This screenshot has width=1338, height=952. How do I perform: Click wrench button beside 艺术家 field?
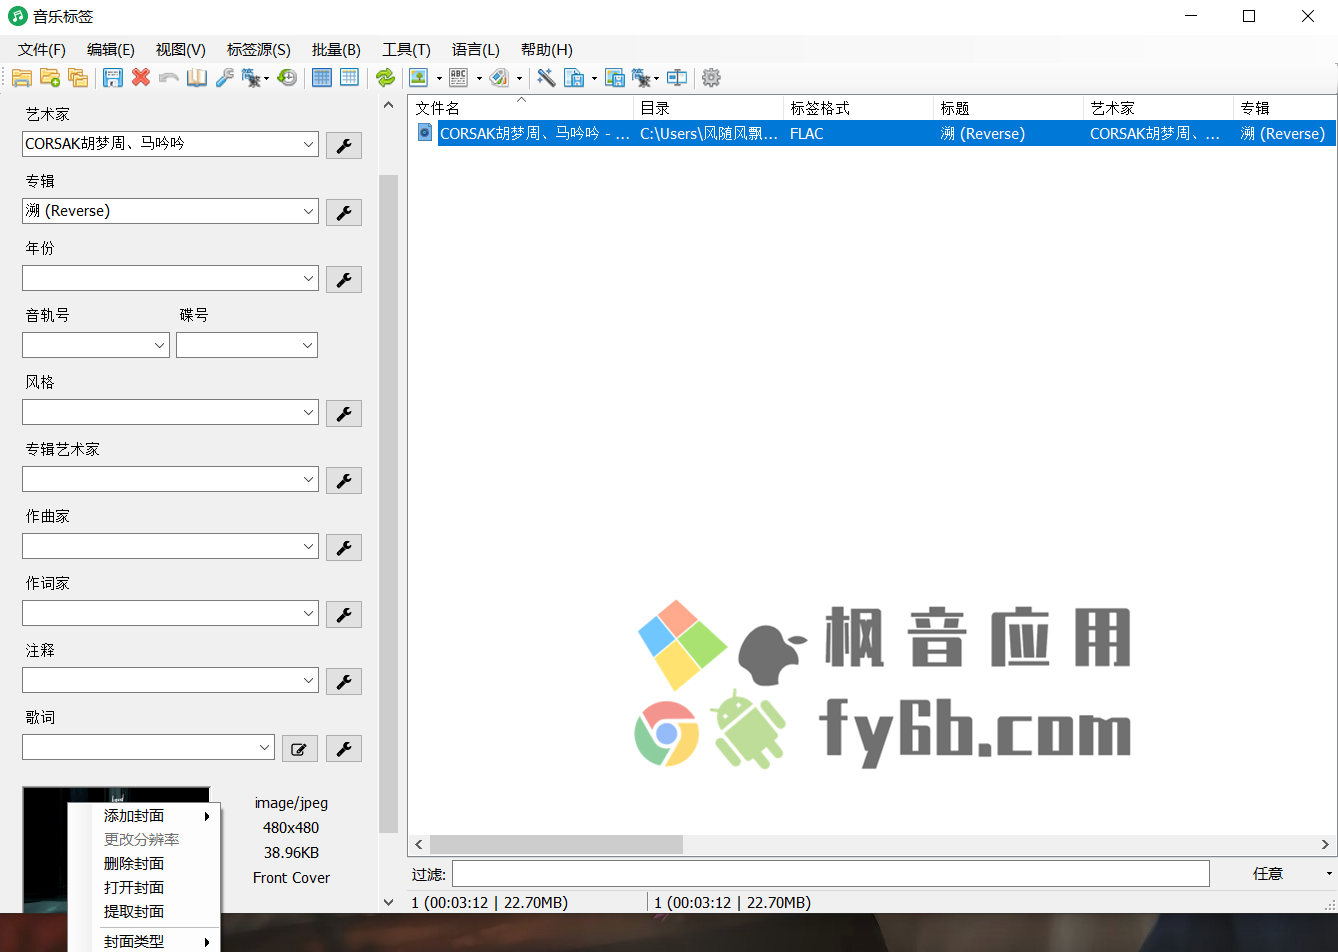[x=344, y=145]
